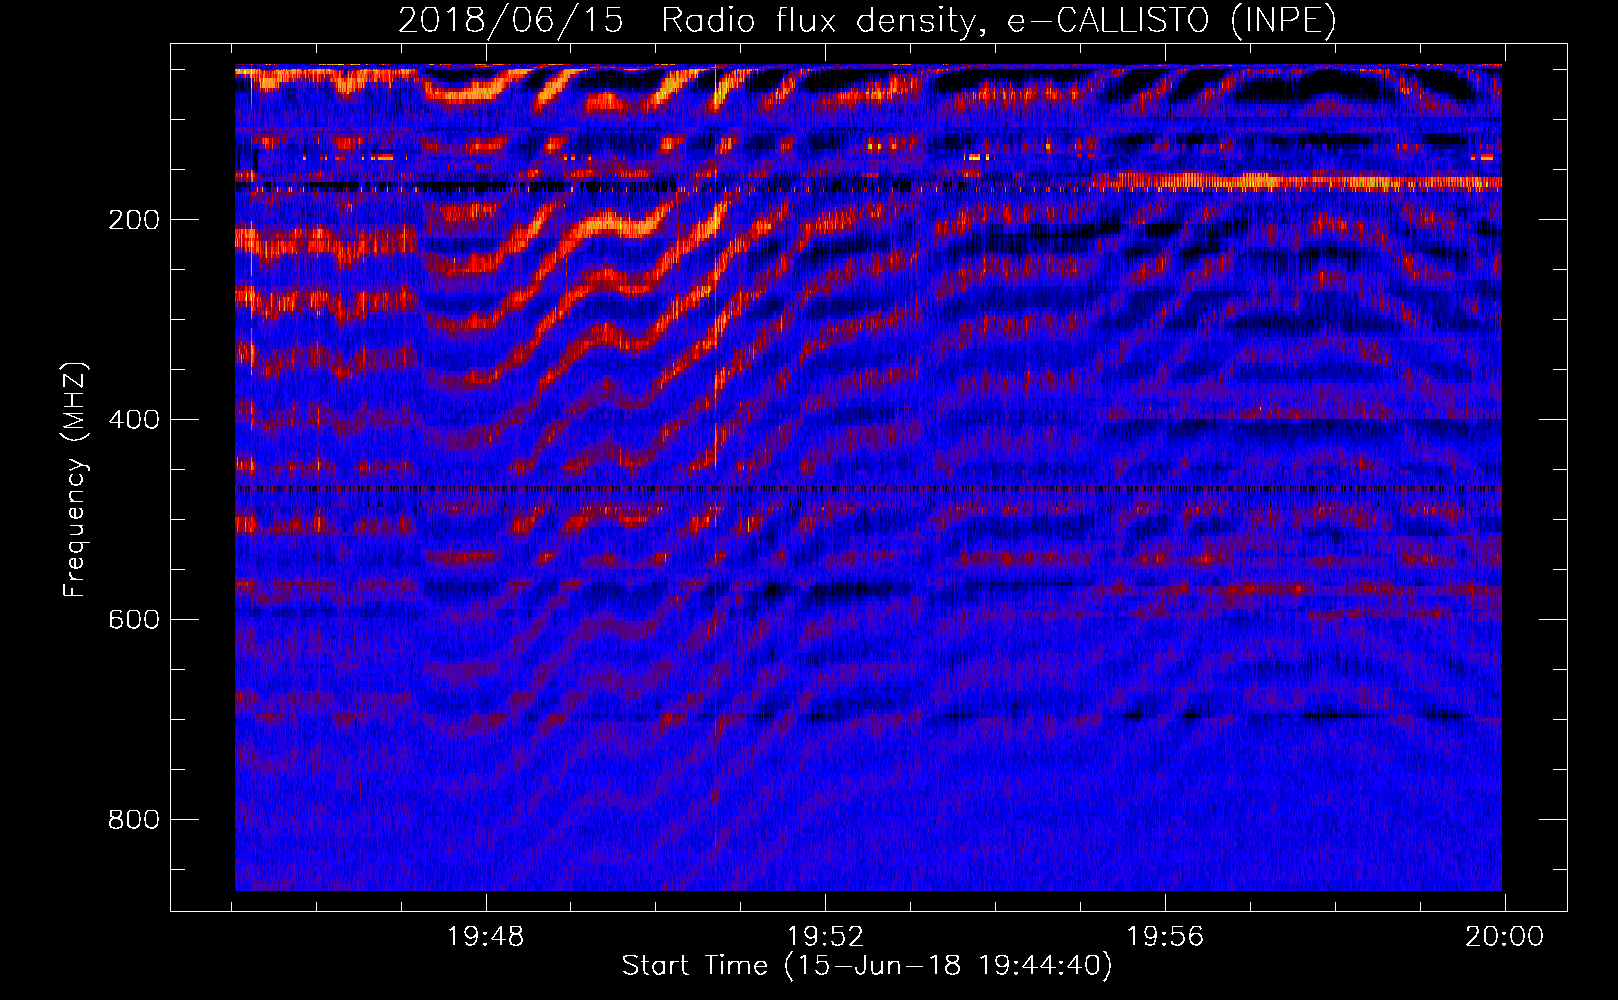Viewport: 1618px width, 1000px height.
Task: Click the 19:52 time tick label
Action: pyautogui.click(x=825, y=937)
